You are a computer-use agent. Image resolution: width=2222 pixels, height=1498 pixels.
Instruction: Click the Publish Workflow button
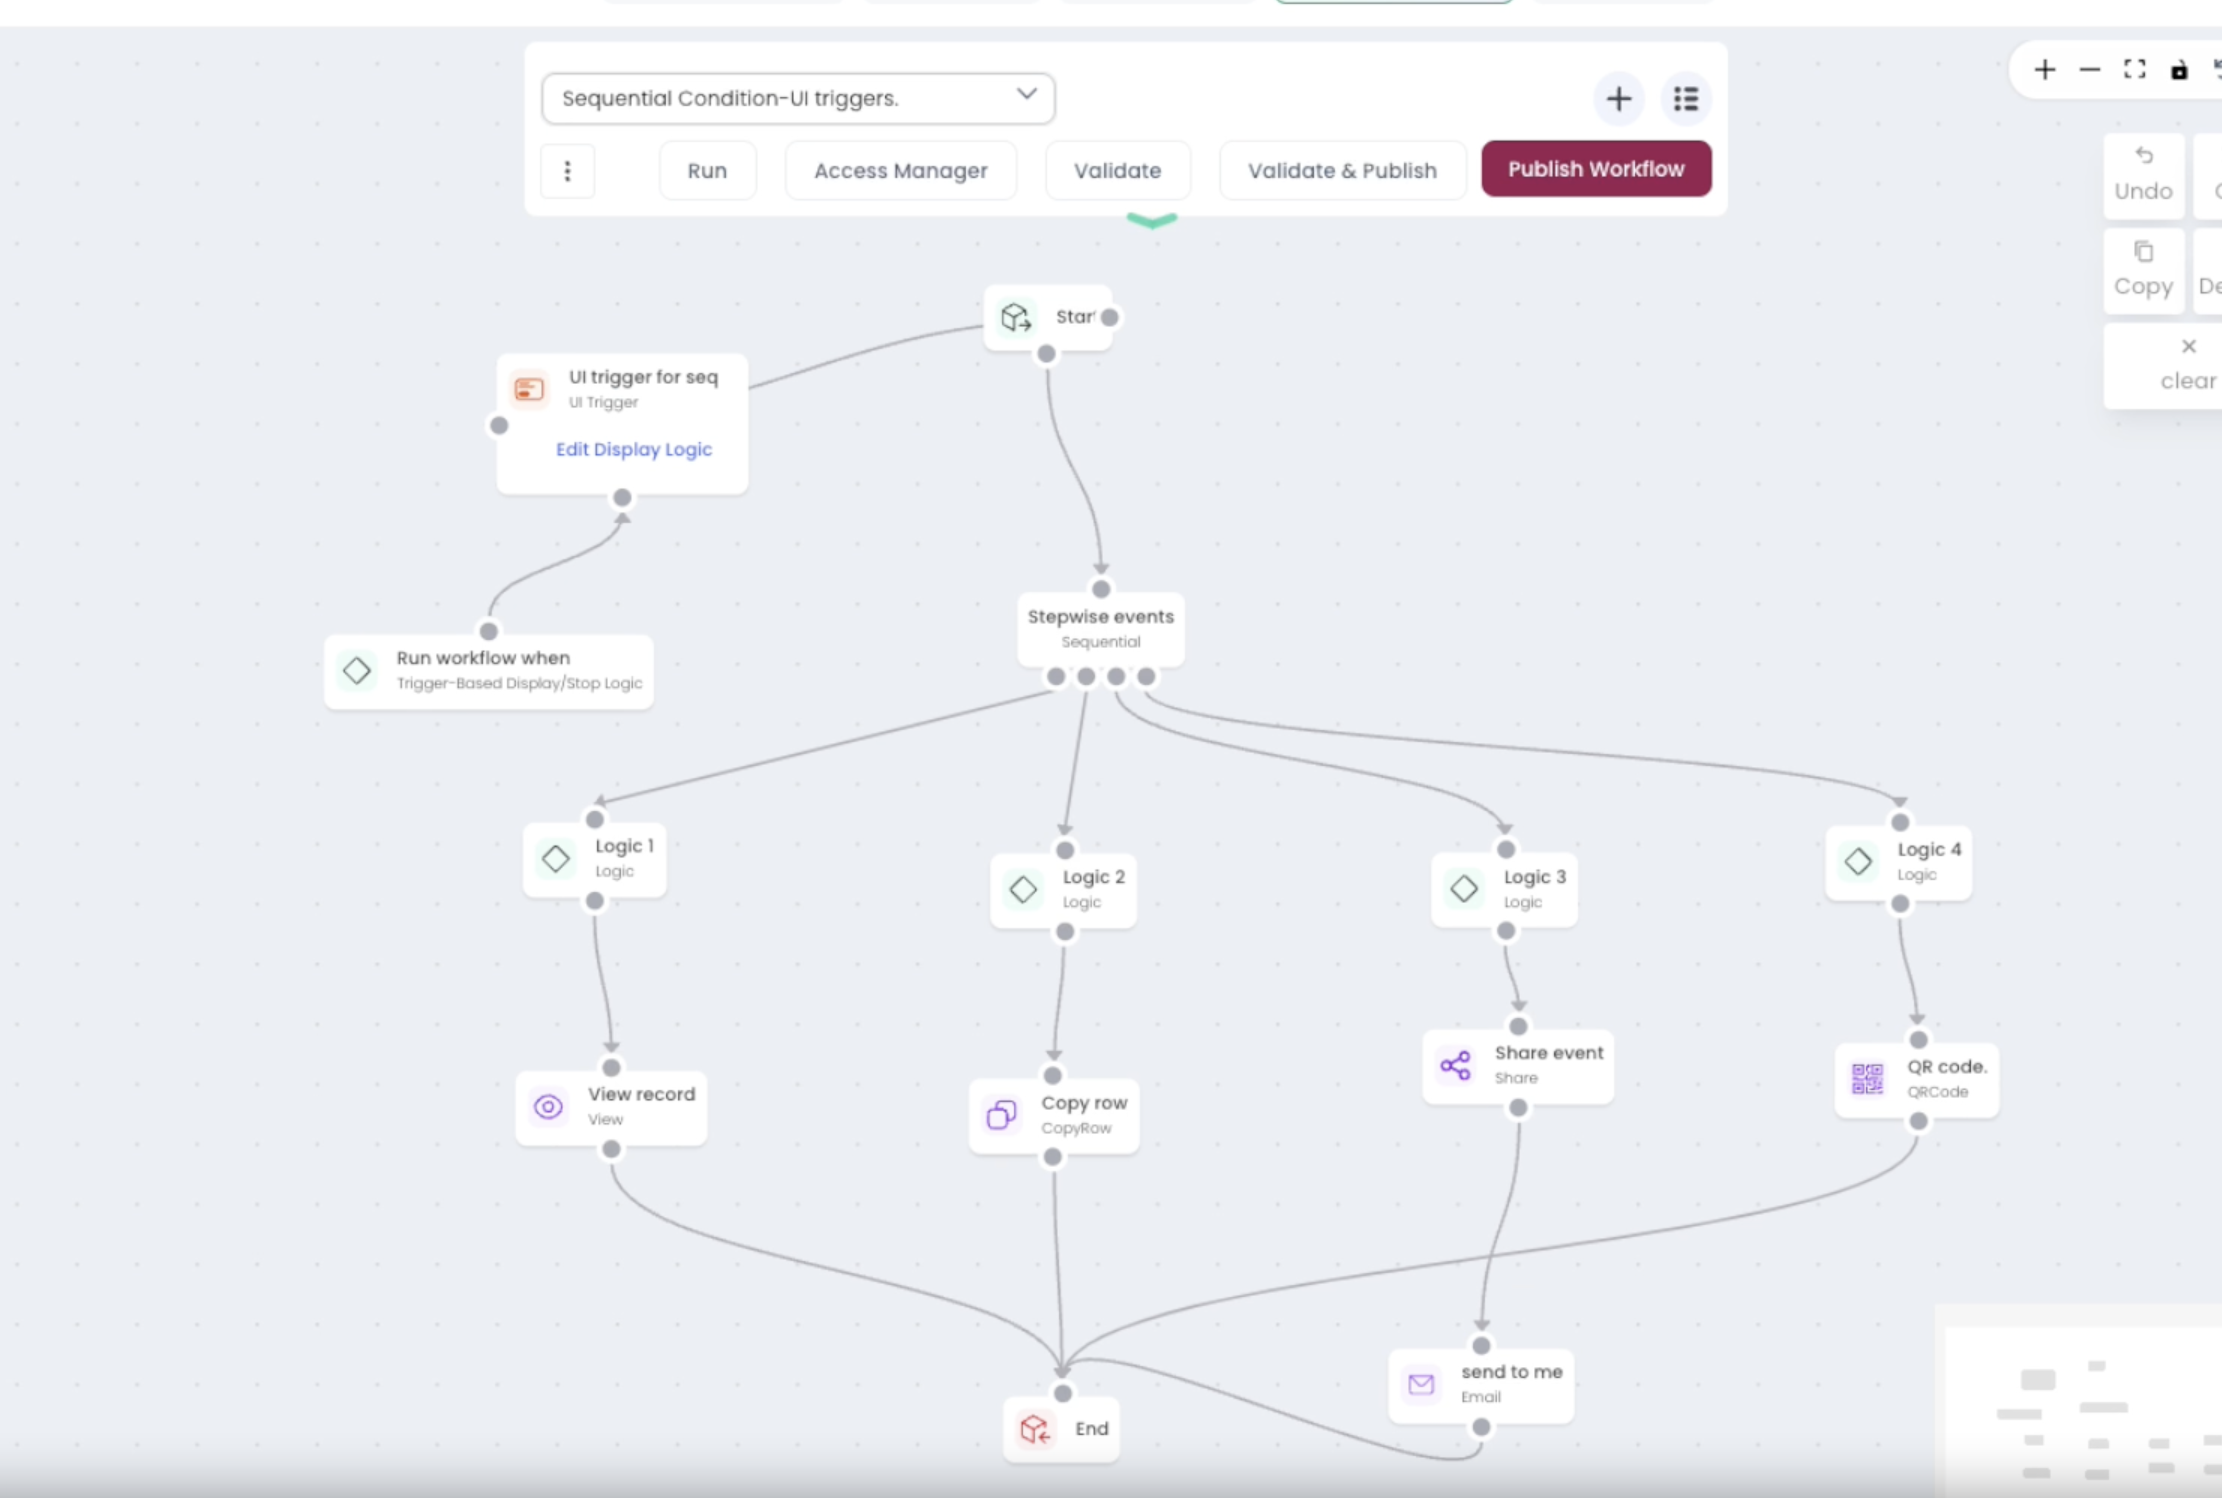click(1596, 169)
